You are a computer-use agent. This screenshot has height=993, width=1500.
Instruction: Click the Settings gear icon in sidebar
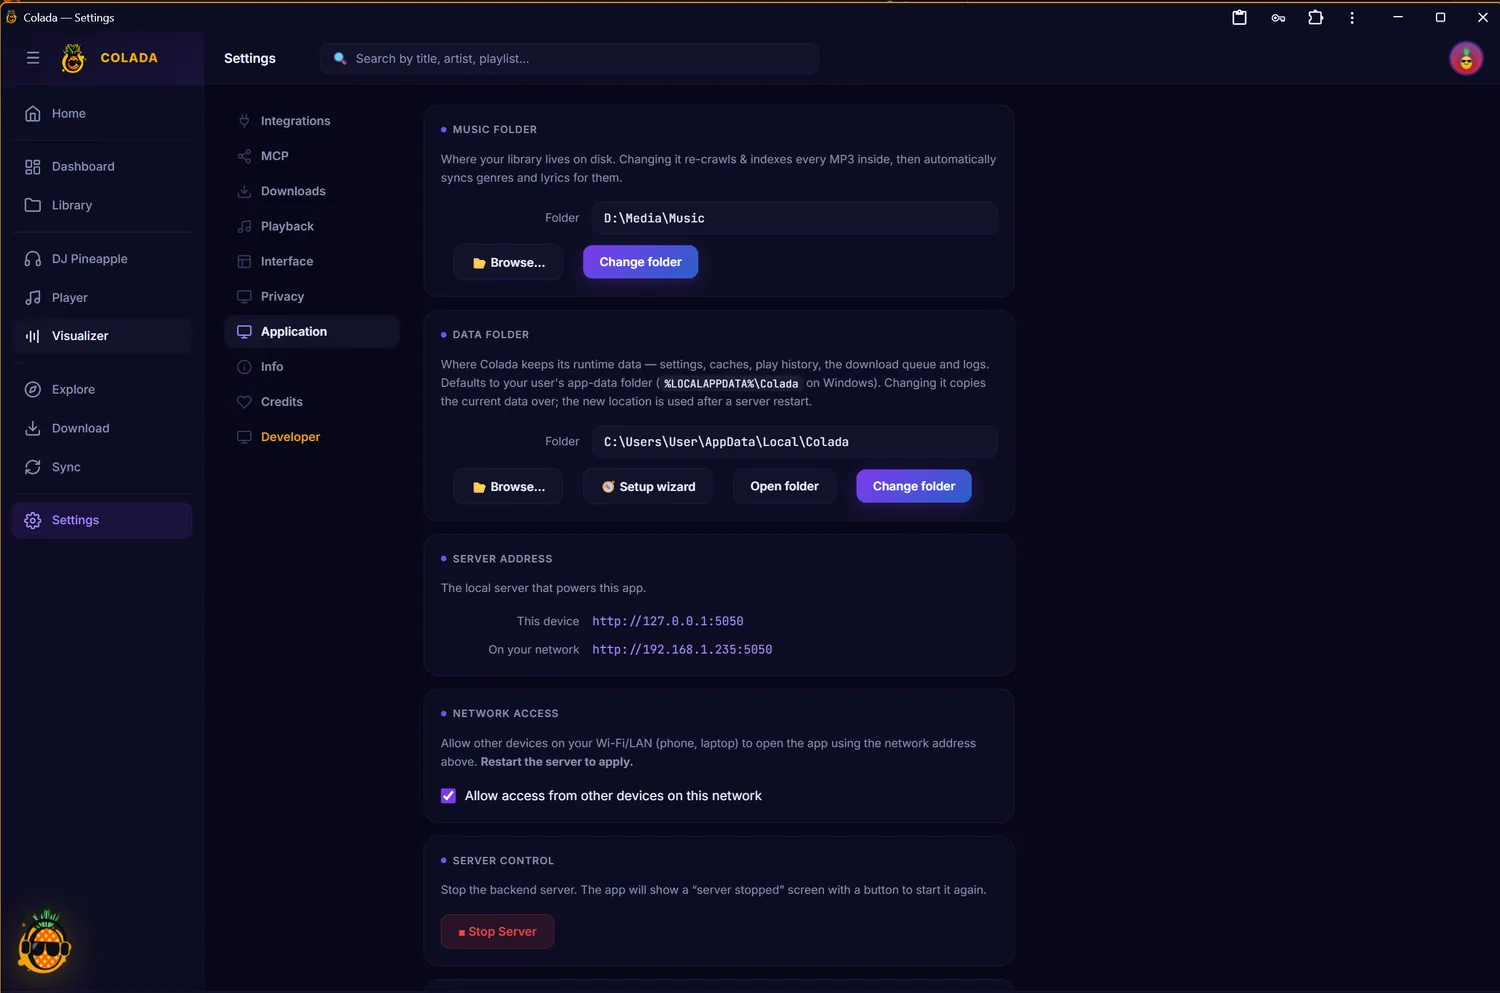33,521
